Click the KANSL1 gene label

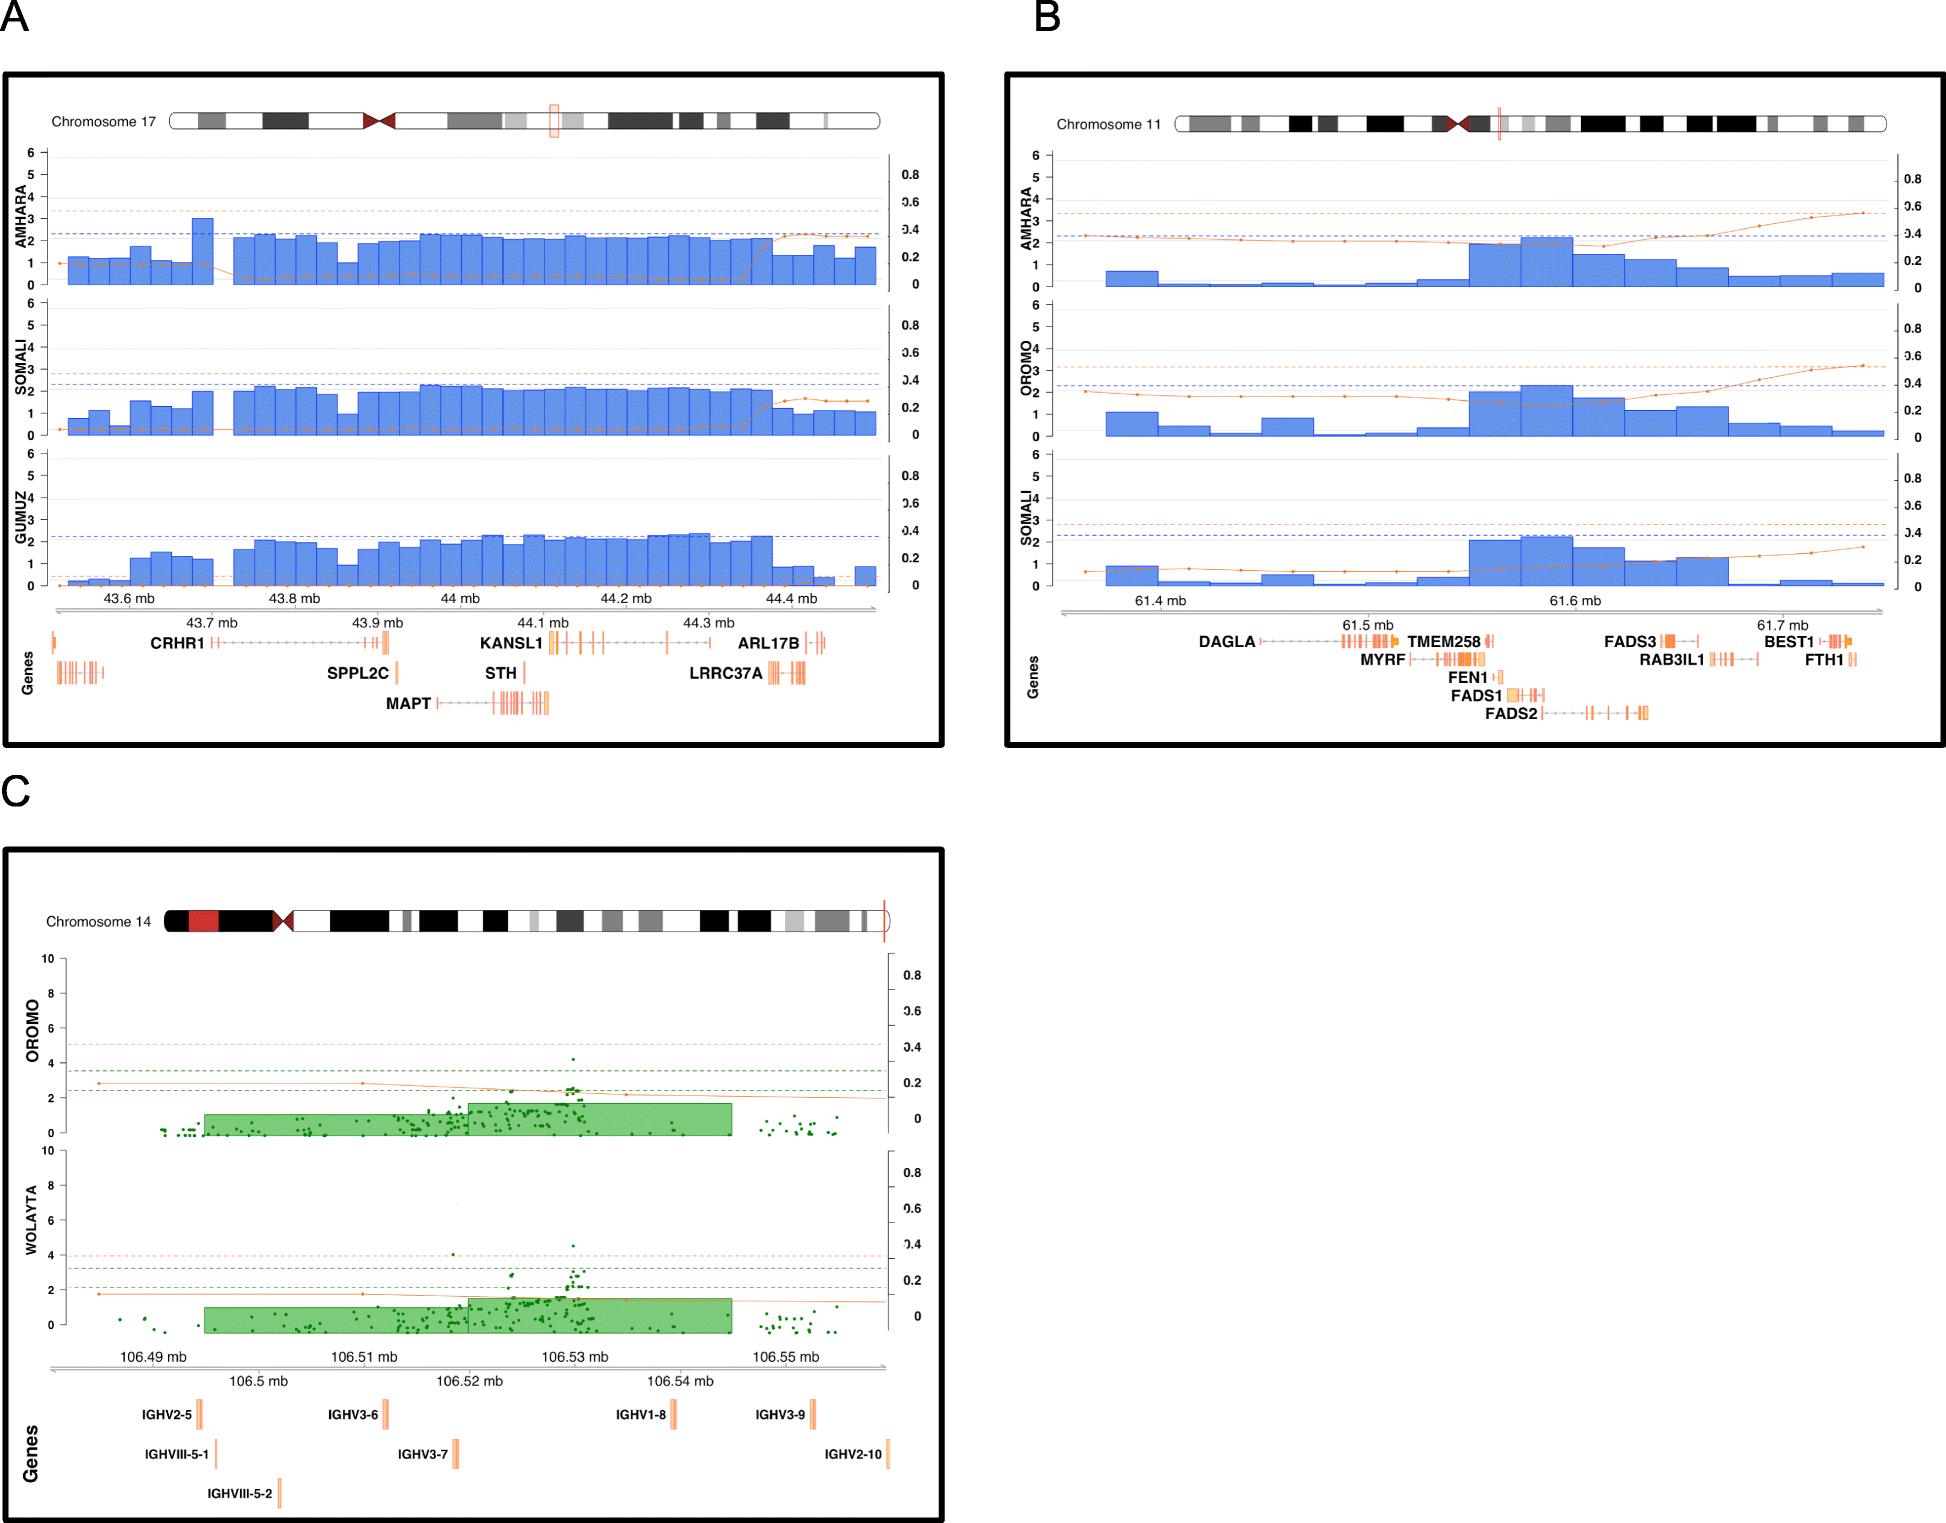pyautogui.click(x=511, y=643)
